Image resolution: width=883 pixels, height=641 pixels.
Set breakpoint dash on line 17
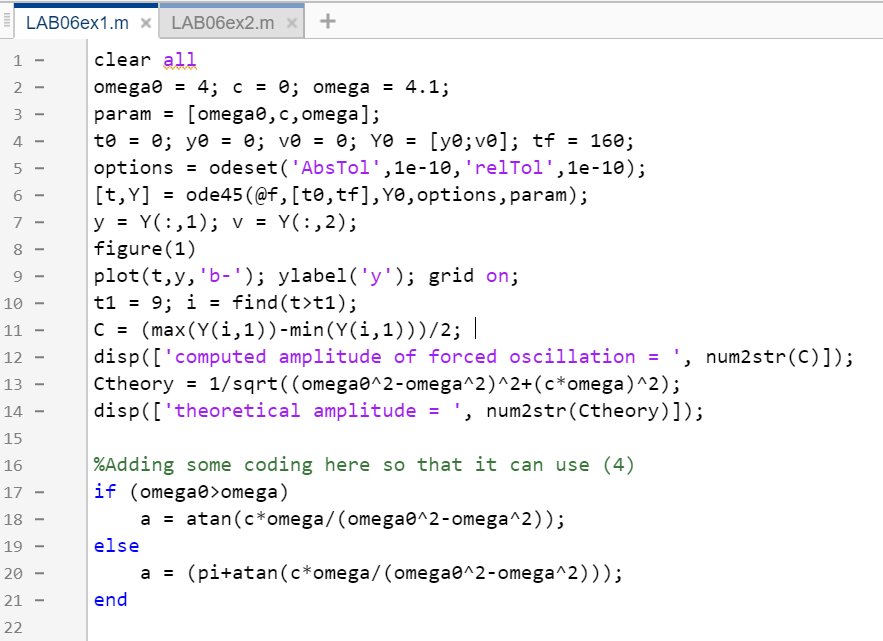click(x=39, y=492)
